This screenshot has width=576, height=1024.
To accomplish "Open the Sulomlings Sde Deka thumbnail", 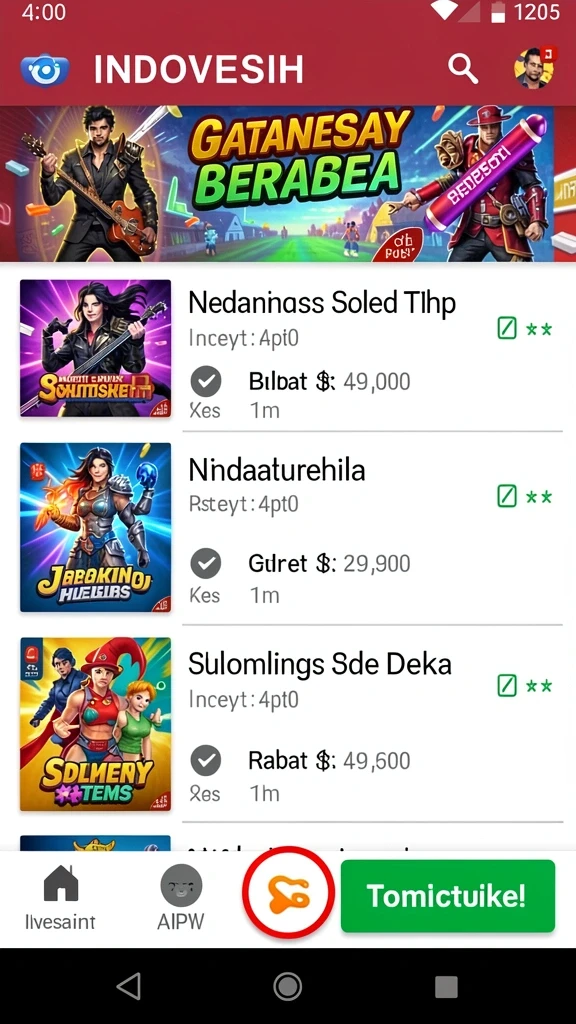I will coord(95,724).
